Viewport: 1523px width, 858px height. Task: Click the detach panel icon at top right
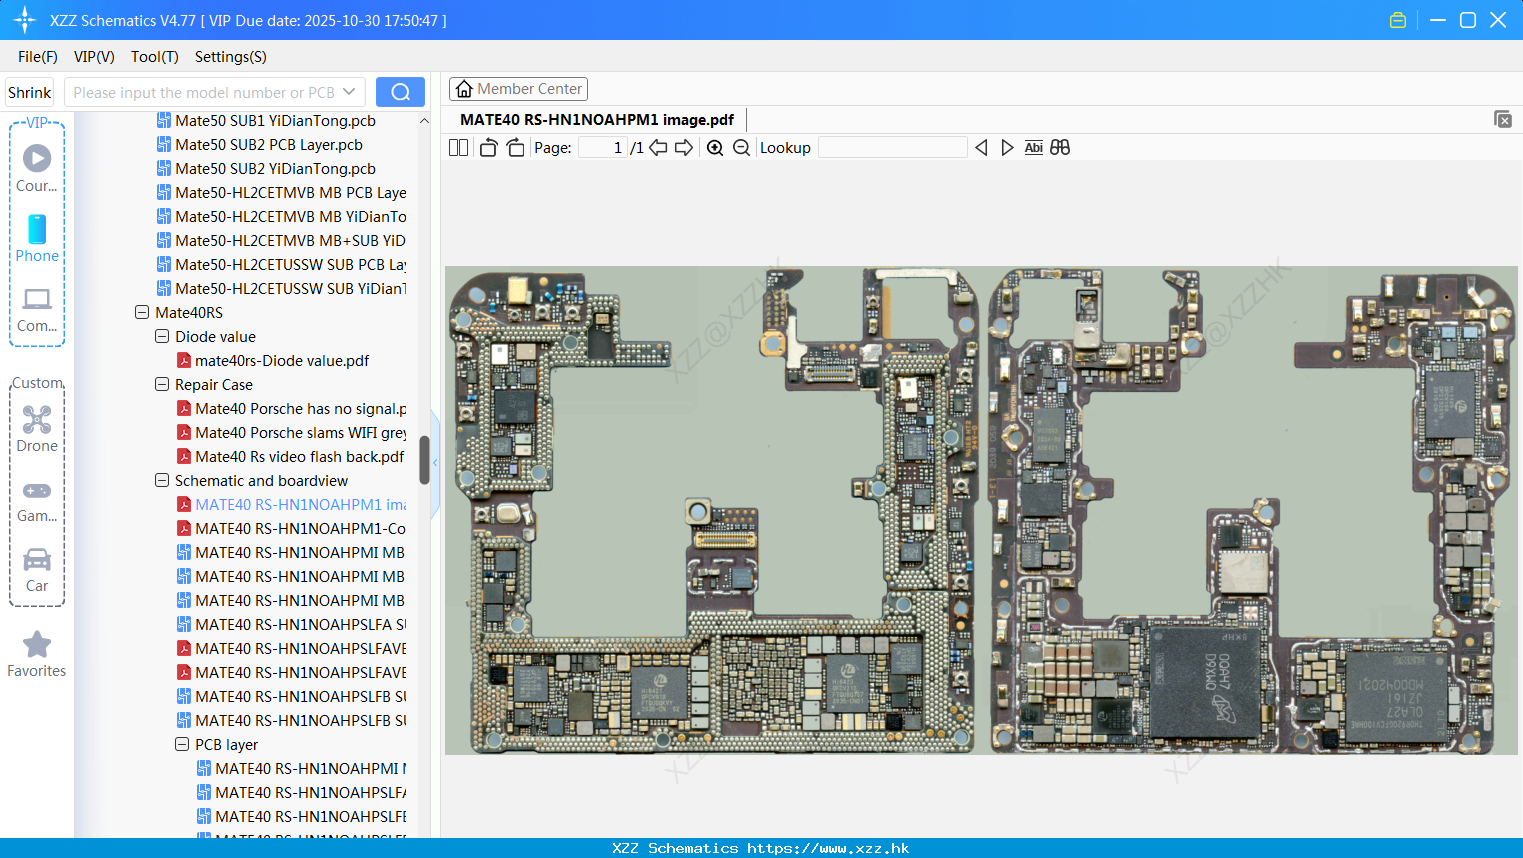(1502, 119)
